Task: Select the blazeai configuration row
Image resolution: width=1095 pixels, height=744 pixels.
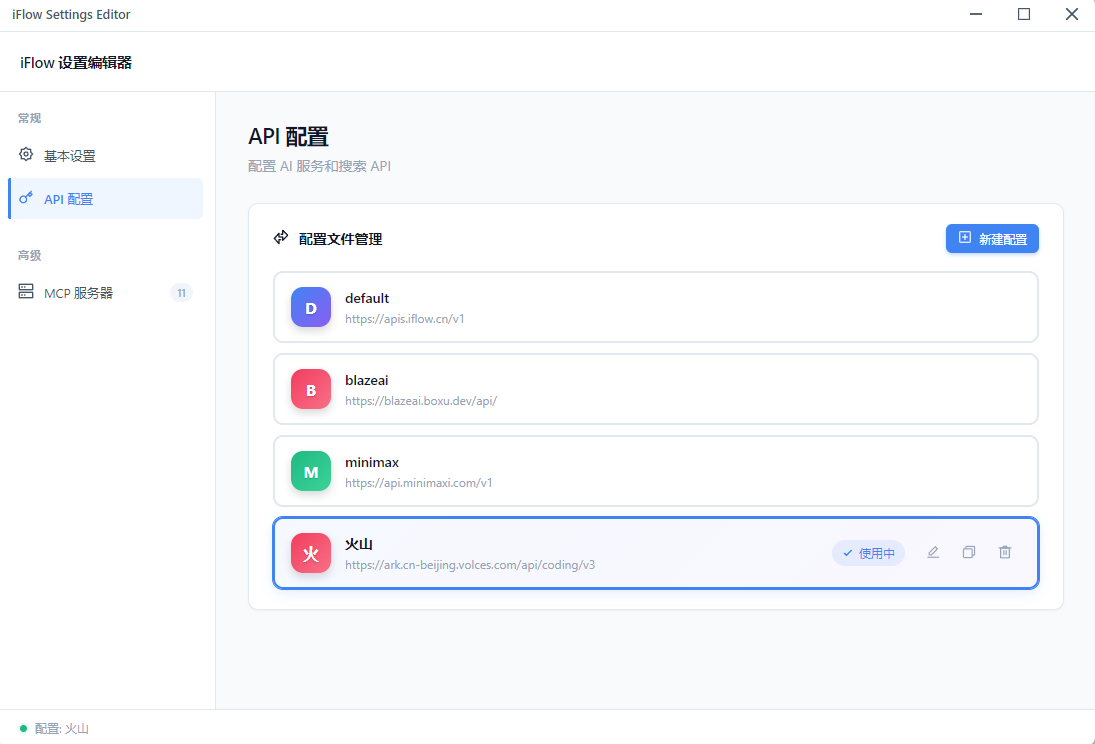Action: pos(655,389)
